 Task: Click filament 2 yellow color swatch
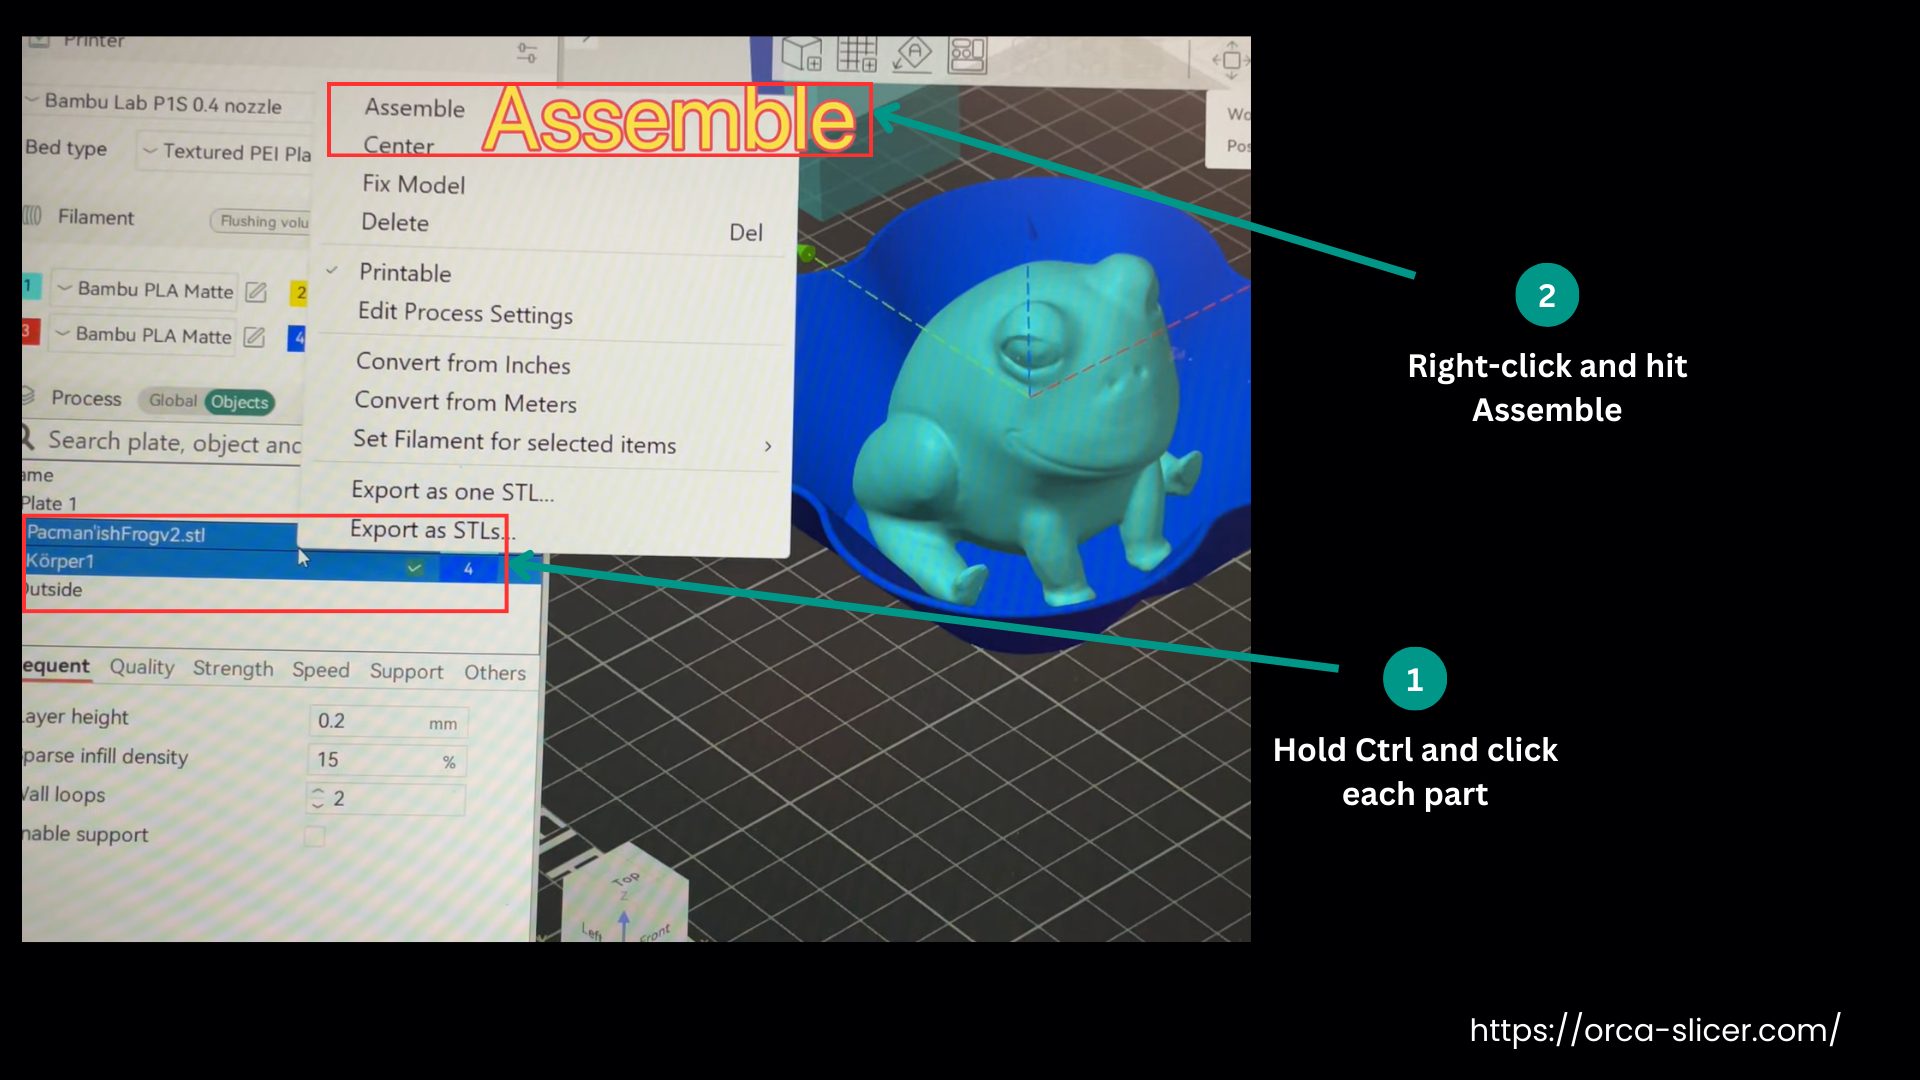(x=299, y=292)
